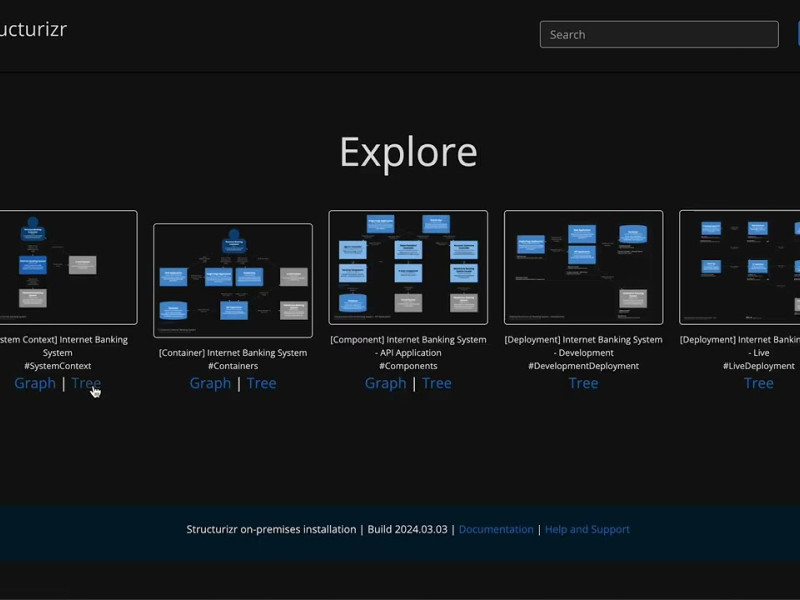Screen dimensions: 800x600
Task: Click '[Component] Internet Banking System' title
Action: click(x=408, y=339)
